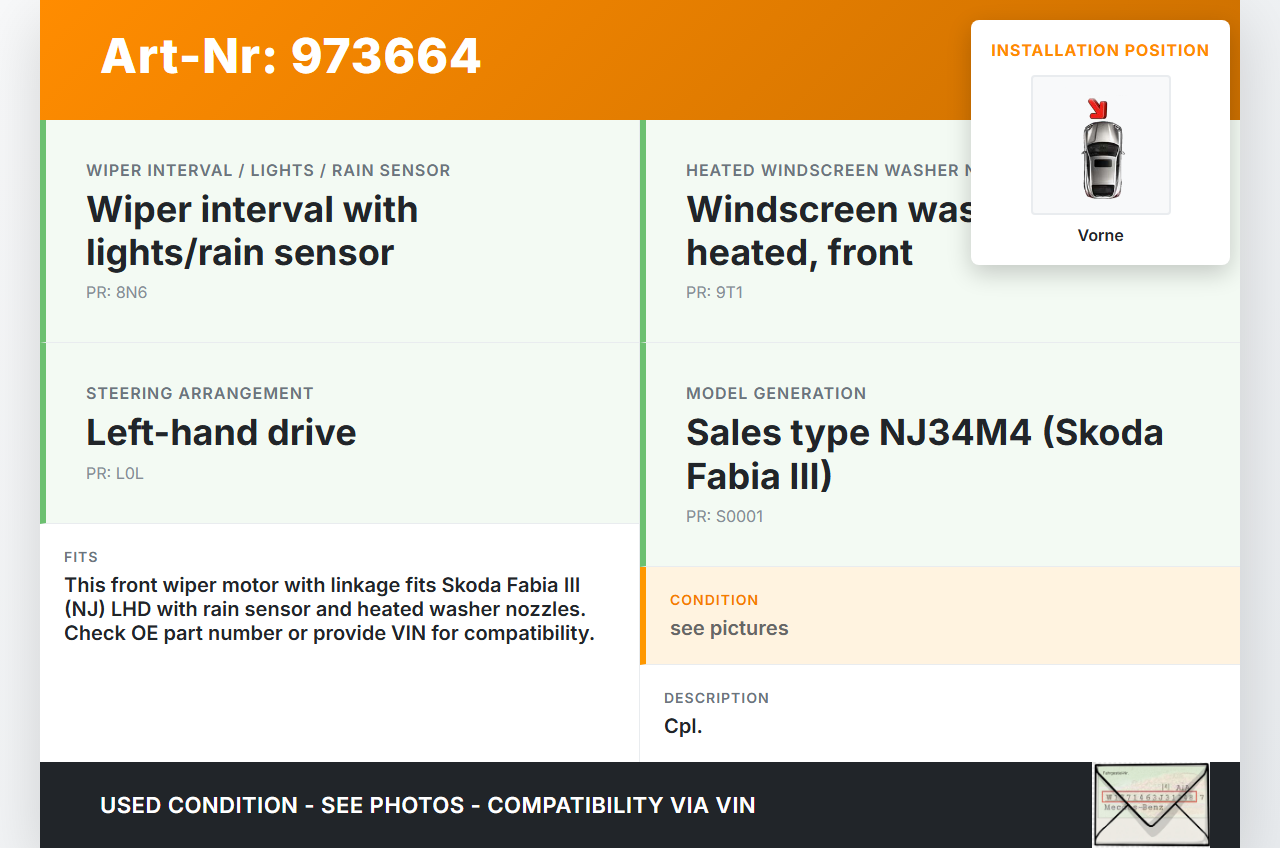The image size is (1280, 848).
Task: Click the 'Cpl.' description value
Action: click(683, 726)
